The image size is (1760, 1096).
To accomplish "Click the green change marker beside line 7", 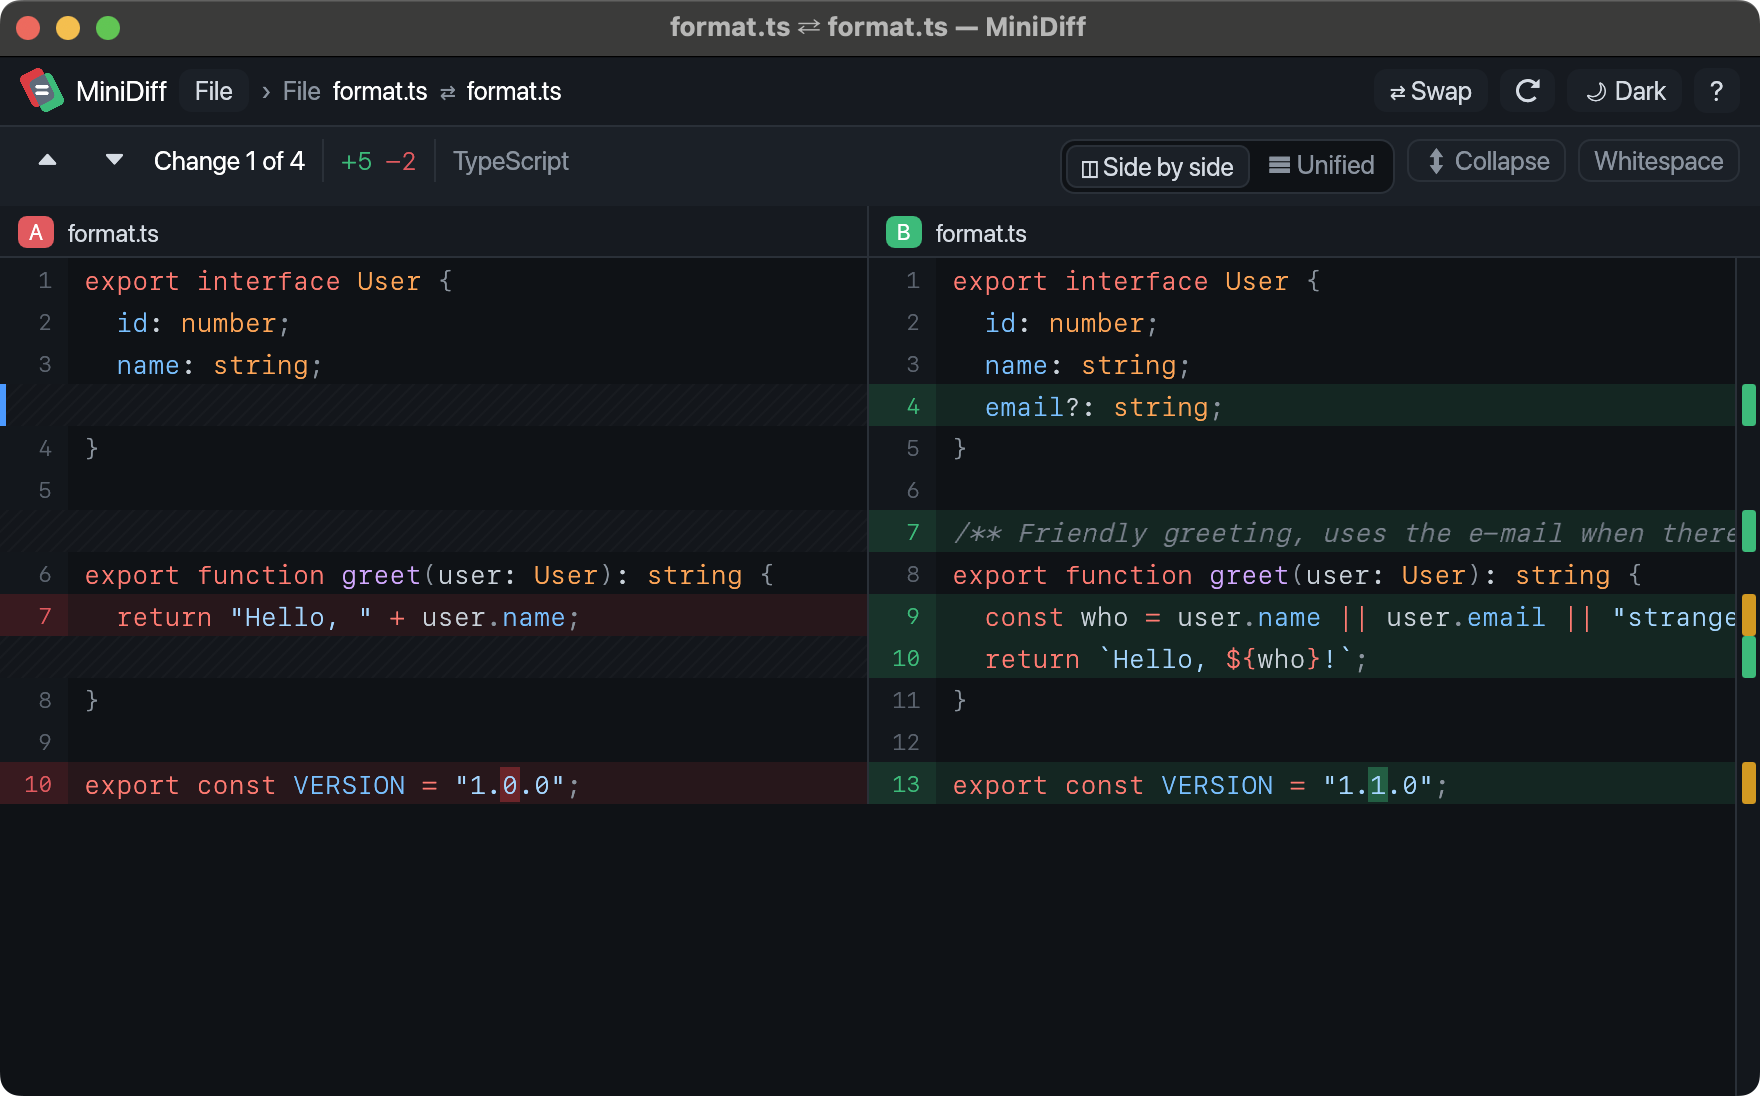I will (x=1749, y=531).
